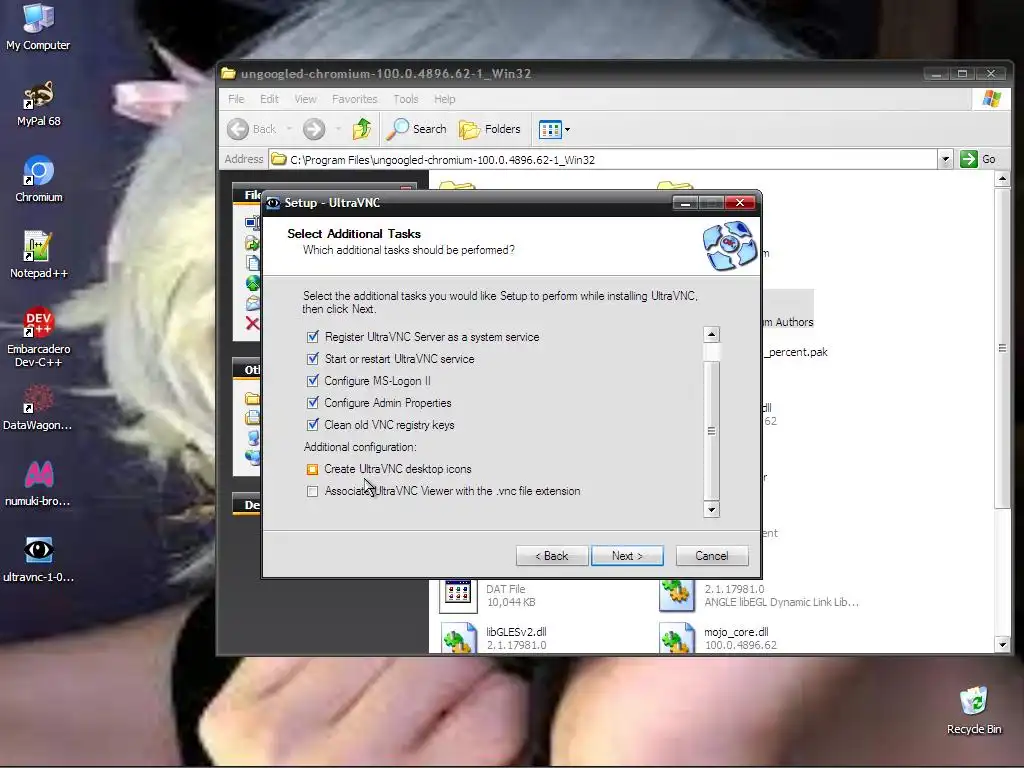The image size is (1024, 768).
Task: Toggle Folders pane in Explorer toolbar
Action: pyautogui.click(x=490, y=129)
